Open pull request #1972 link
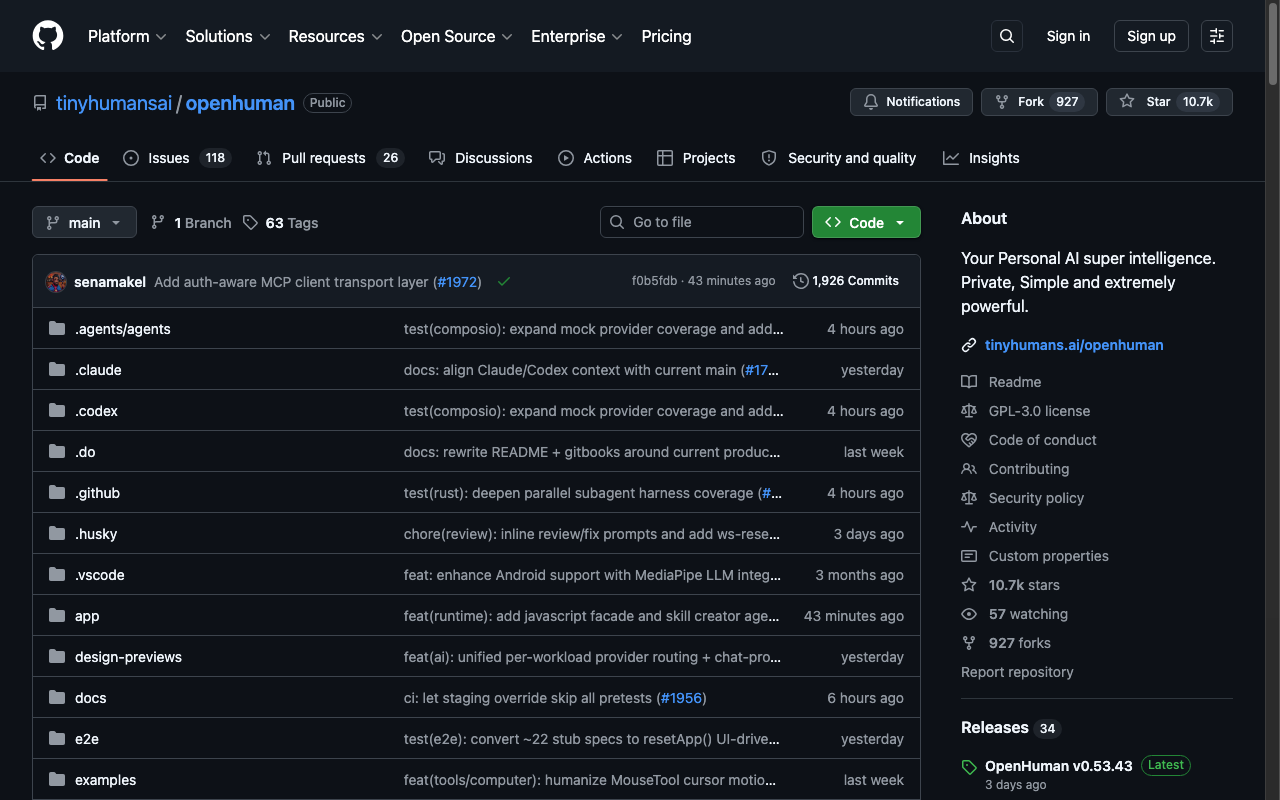The image size is (1280, 800). [x=459, y=282]
